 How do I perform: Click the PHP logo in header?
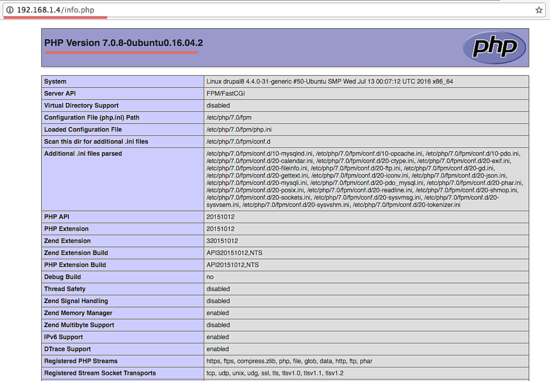point(494,47)
